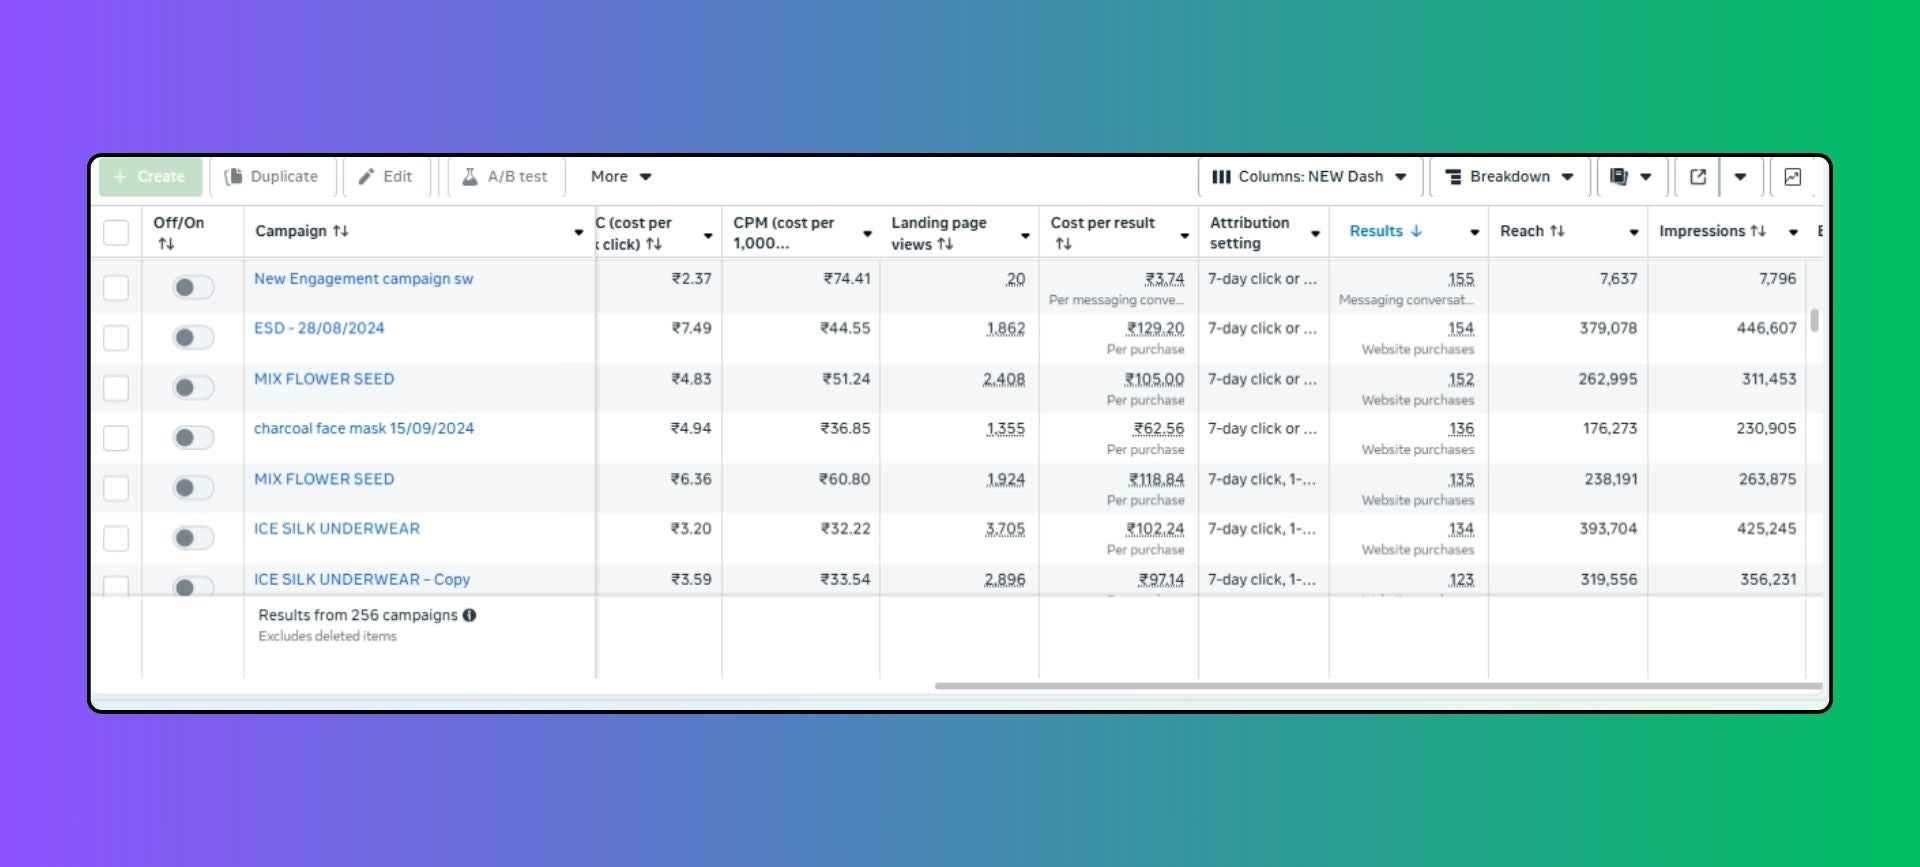Sort the Campaign column with arrows icon
Viewport: 1920px width, 867px height.
coord(341,231)
